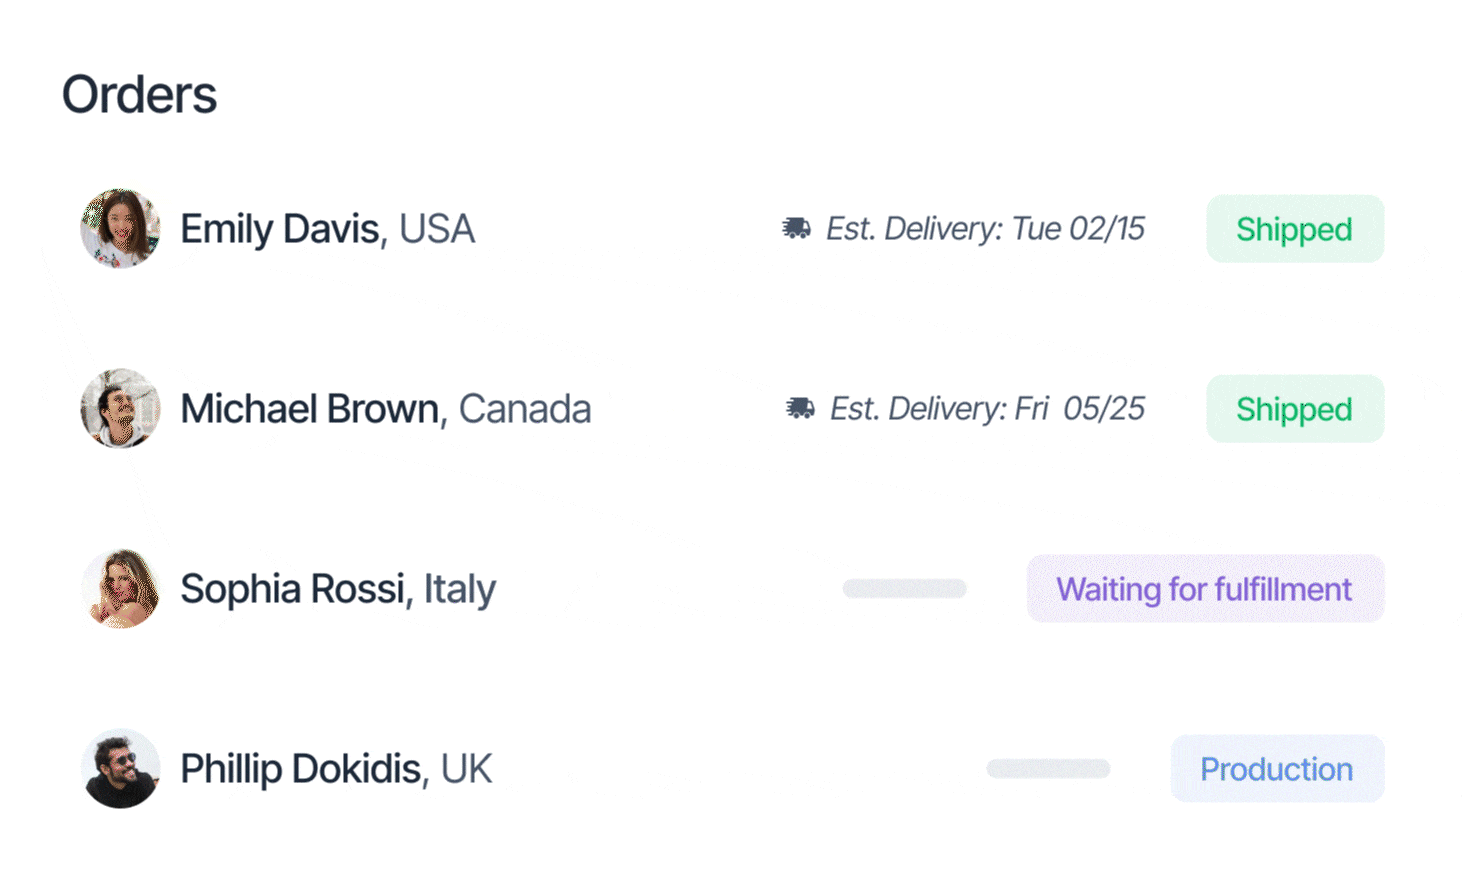The width and height of the screenshot is (1465, 893).
Task: Select the Waiting for fulfillment status badge
Action: tap(1204, 589)
